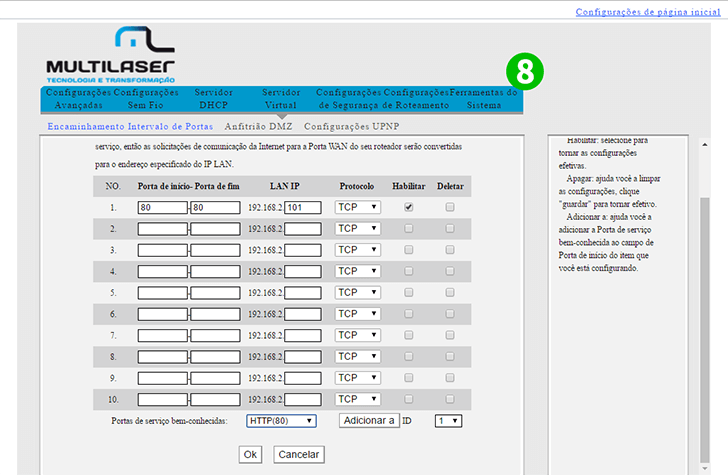Click start port field of rule 1
The width and height of the screenshot is (728, 475).
162,208
